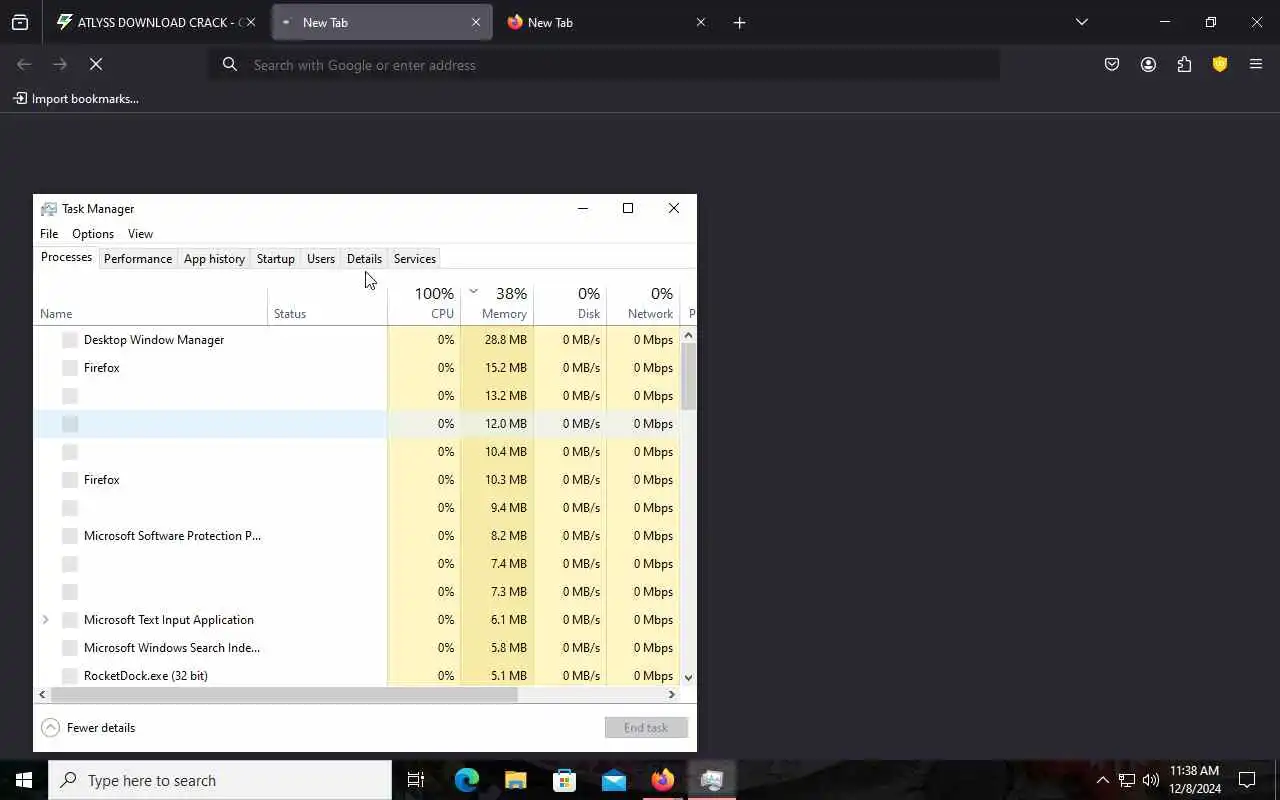Click the 13.2 MB memory cell
The image size is (1280, 800).
click(x=497, y=396)
